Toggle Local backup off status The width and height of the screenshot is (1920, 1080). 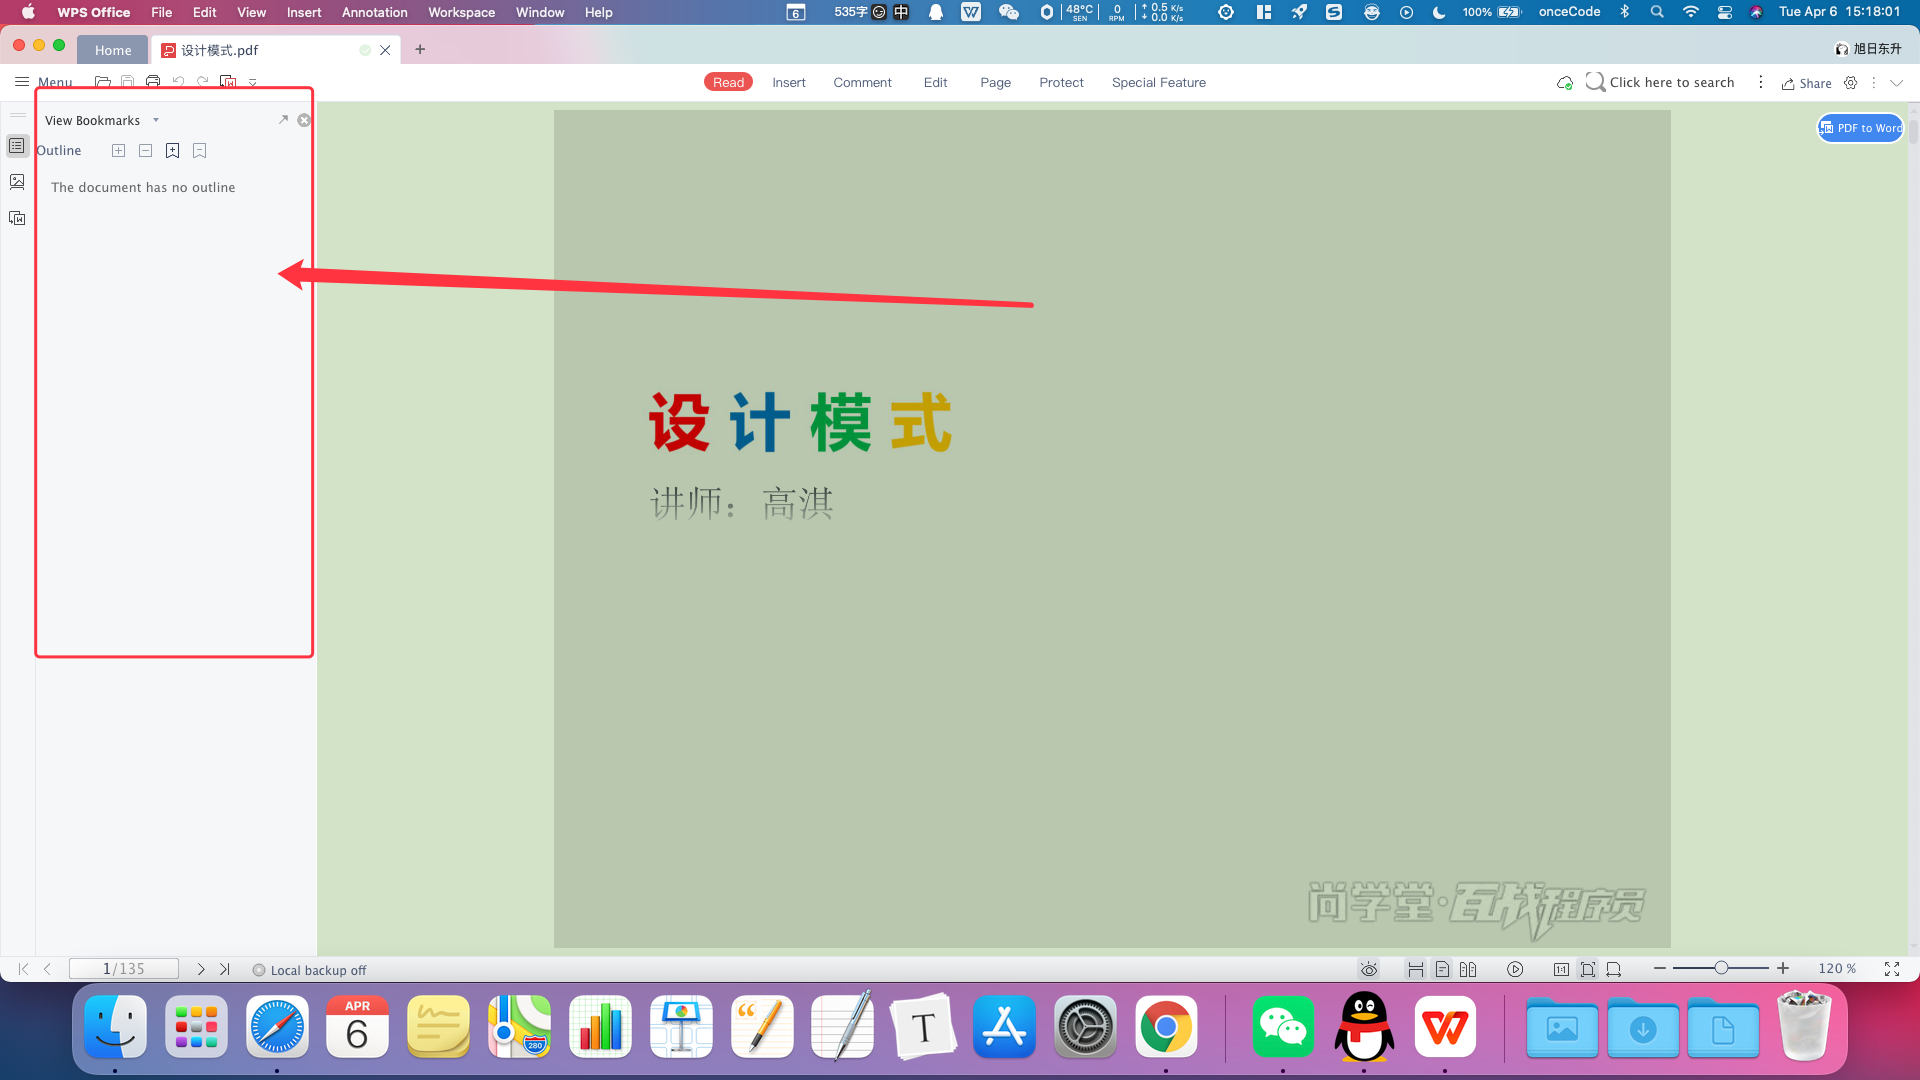click(309, 970)
